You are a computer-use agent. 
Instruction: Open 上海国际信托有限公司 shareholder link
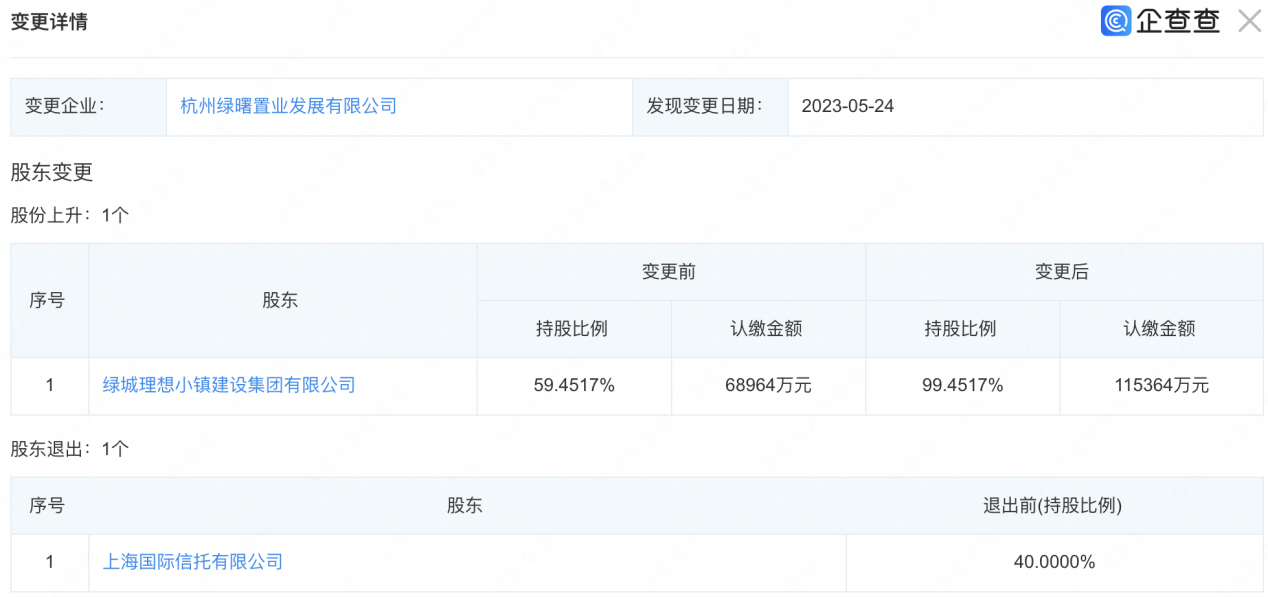pyautogui.click(x=193, y=562)
